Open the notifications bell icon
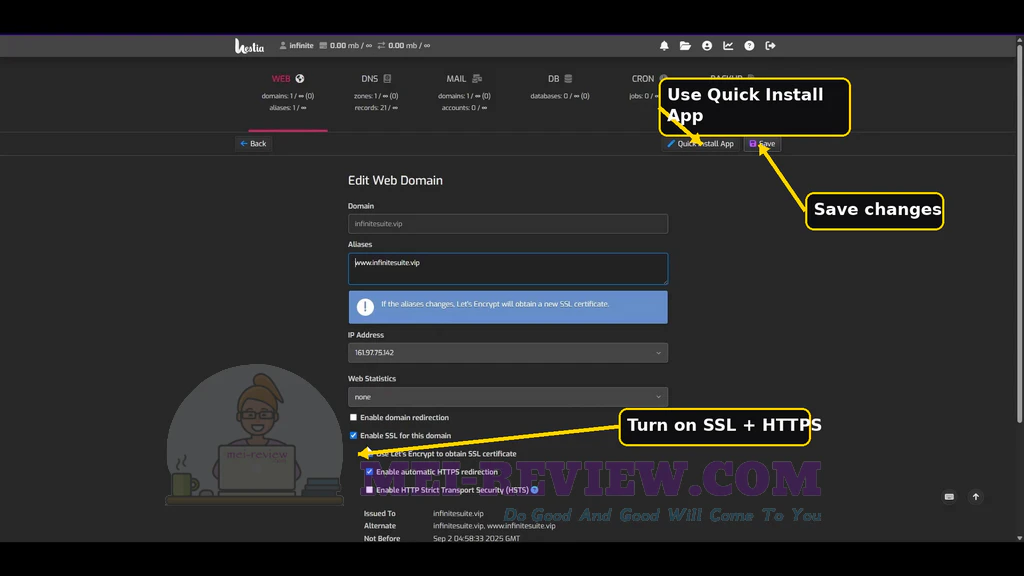Image resolution: width=1024 pixels, height=576 pixels. click(x=664, y=46)
